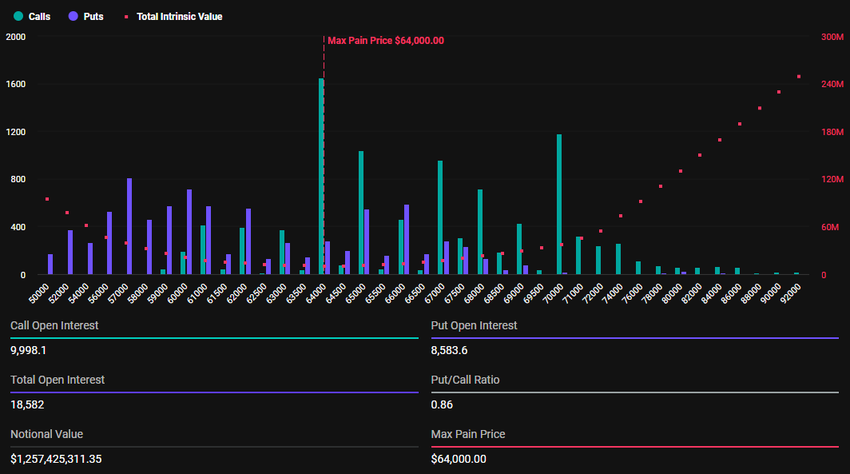
Task: Click the Put/Call Ratio value 0.86
Action: pos(440,405)
